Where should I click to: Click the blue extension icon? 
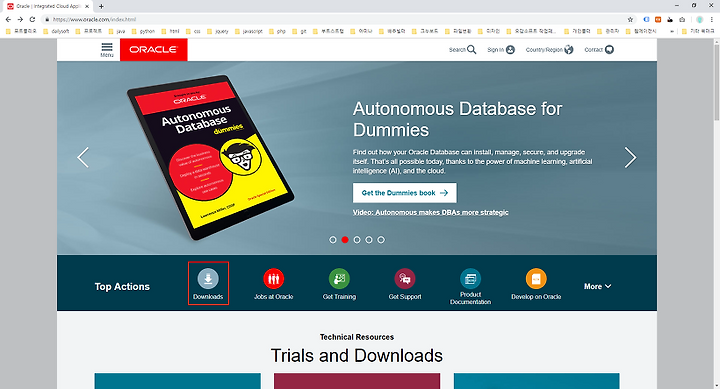[646, 19]
